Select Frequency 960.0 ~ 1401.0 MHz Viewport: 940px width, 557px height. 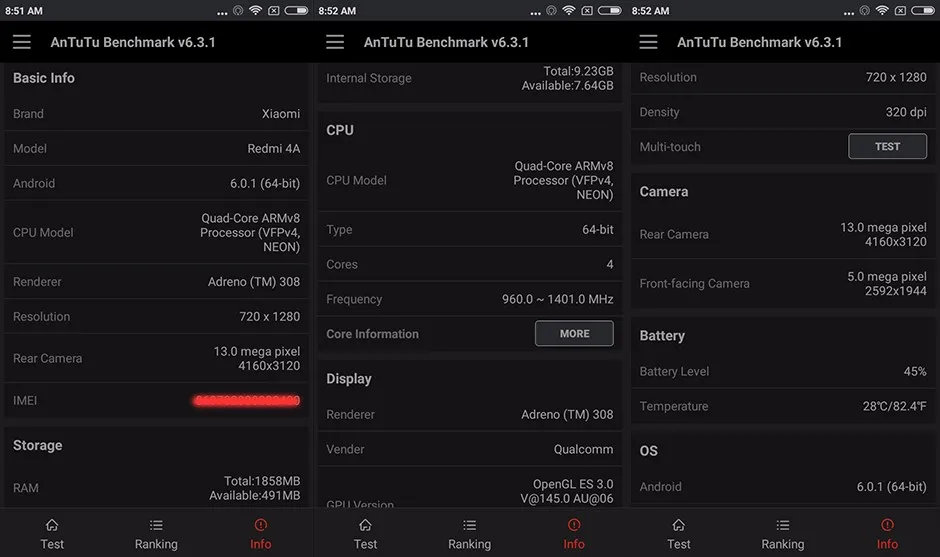tap(558, 299)
